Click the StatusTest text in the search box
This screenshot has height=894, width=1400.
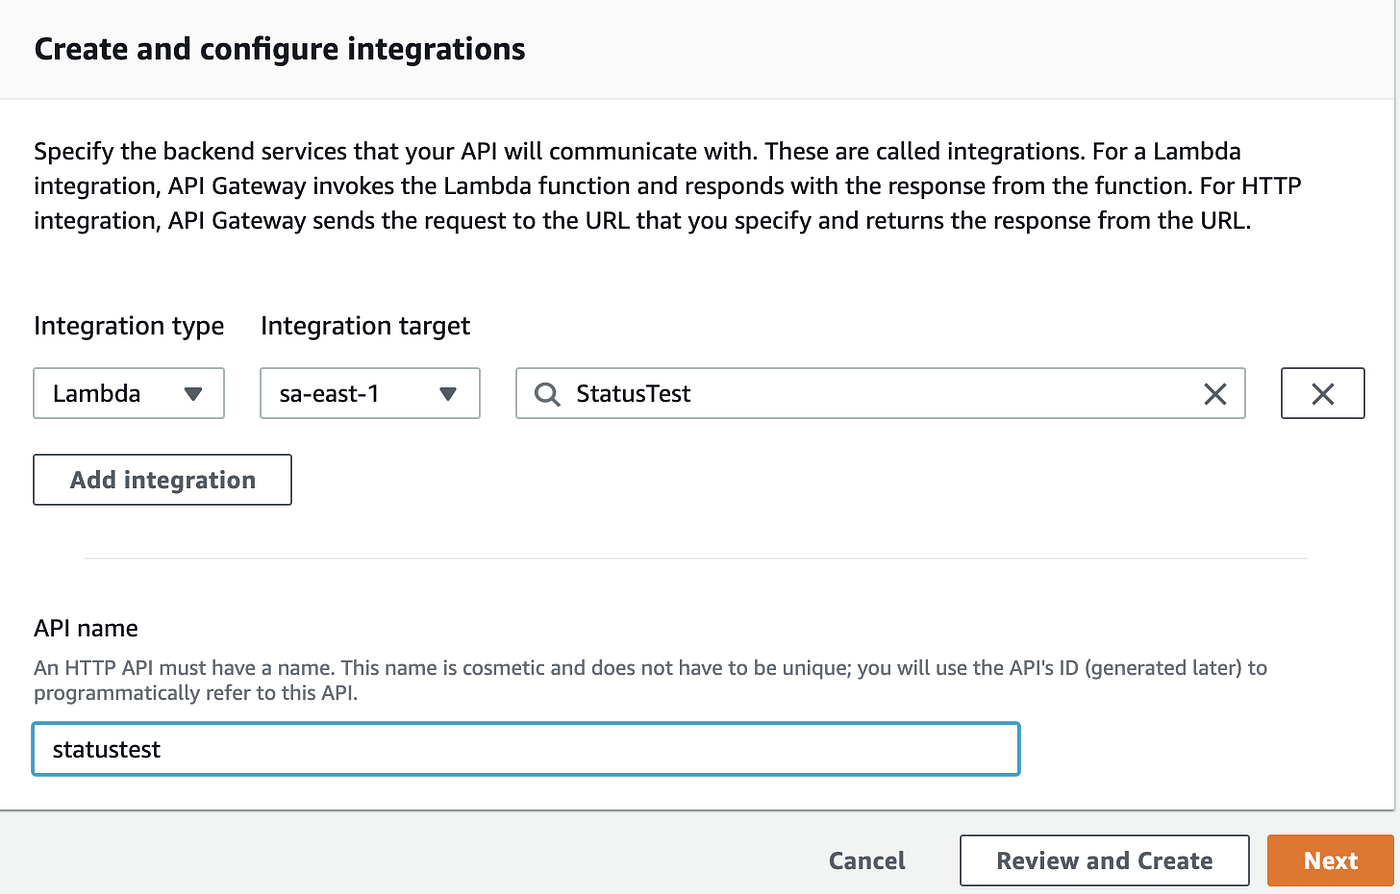pyautogui.click(x=631, y=393)
